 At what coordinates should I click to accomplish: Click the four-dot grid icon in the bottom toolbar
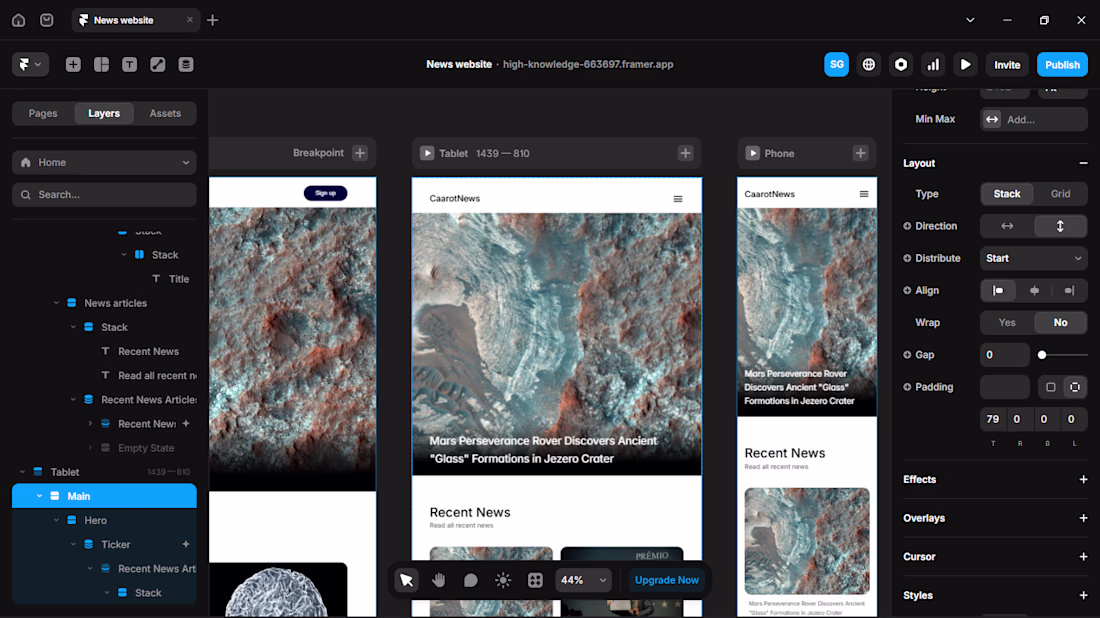pos(535,580)
